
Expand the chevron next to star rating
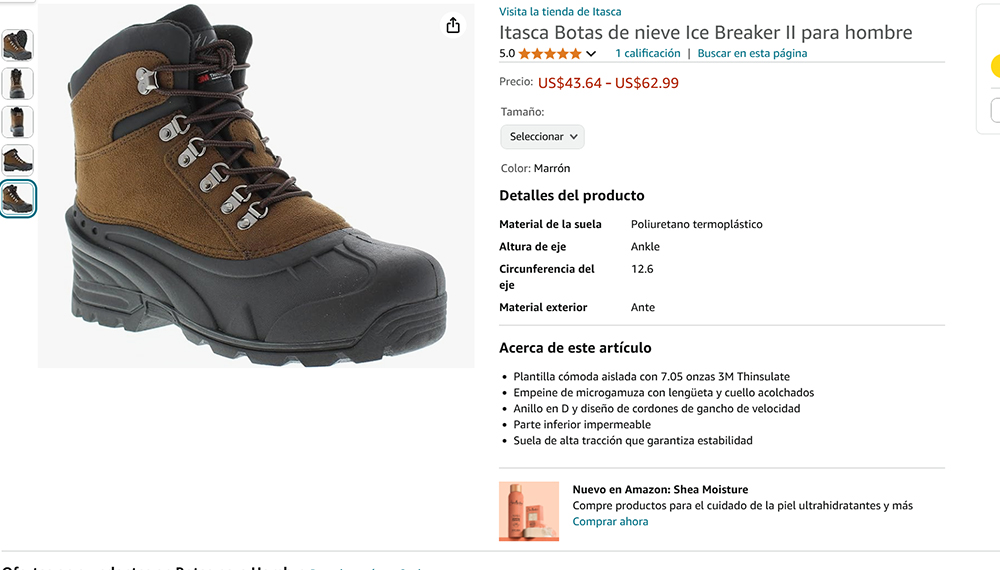(591, 54)
